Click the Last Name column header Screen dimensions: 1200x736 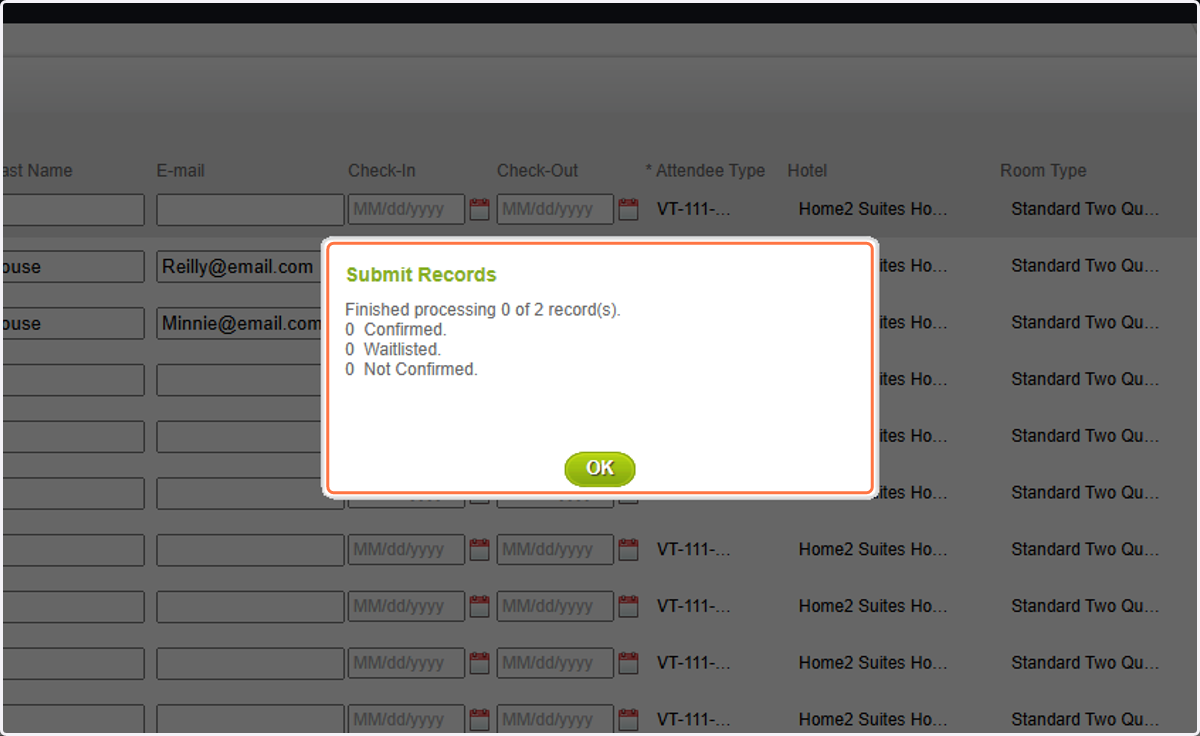pyautogui.click(x=36, y=171)
